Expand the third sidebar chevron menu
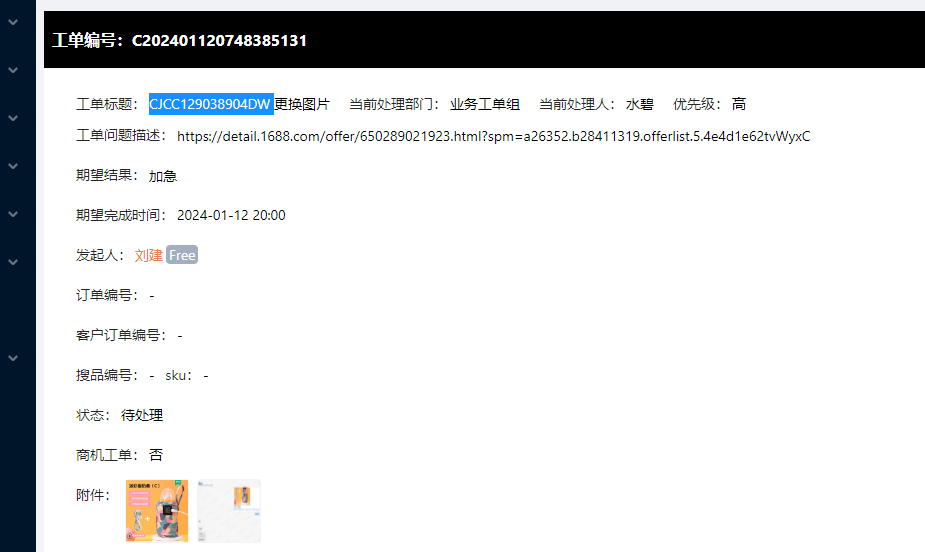The height and width of the screenshot is (552, 925). (x=13, y=118)
